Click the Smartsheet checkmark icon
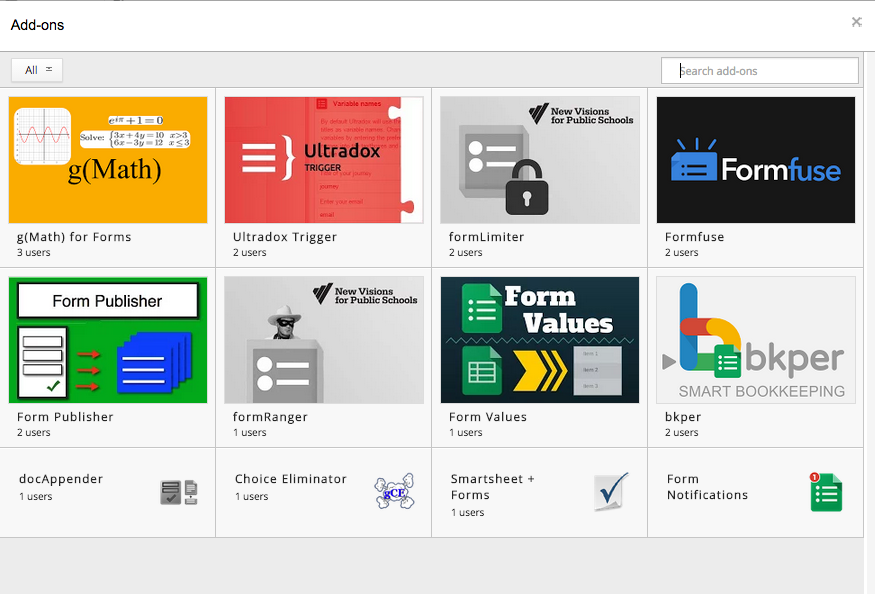Screen dimensions: 875x594 pyautogui.click(x=611, y=492)
